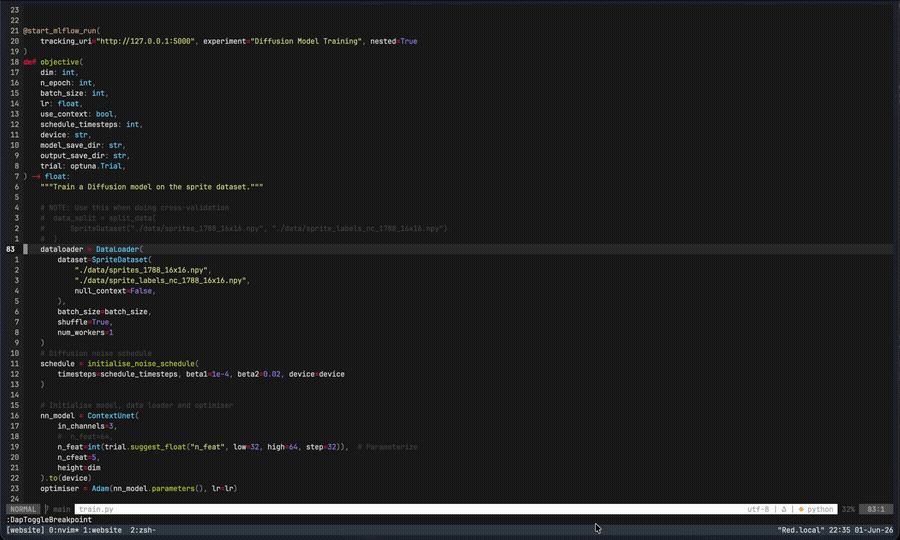
Task: Click the commented data_split = split_data( line
Action: [x=98, y=218]
